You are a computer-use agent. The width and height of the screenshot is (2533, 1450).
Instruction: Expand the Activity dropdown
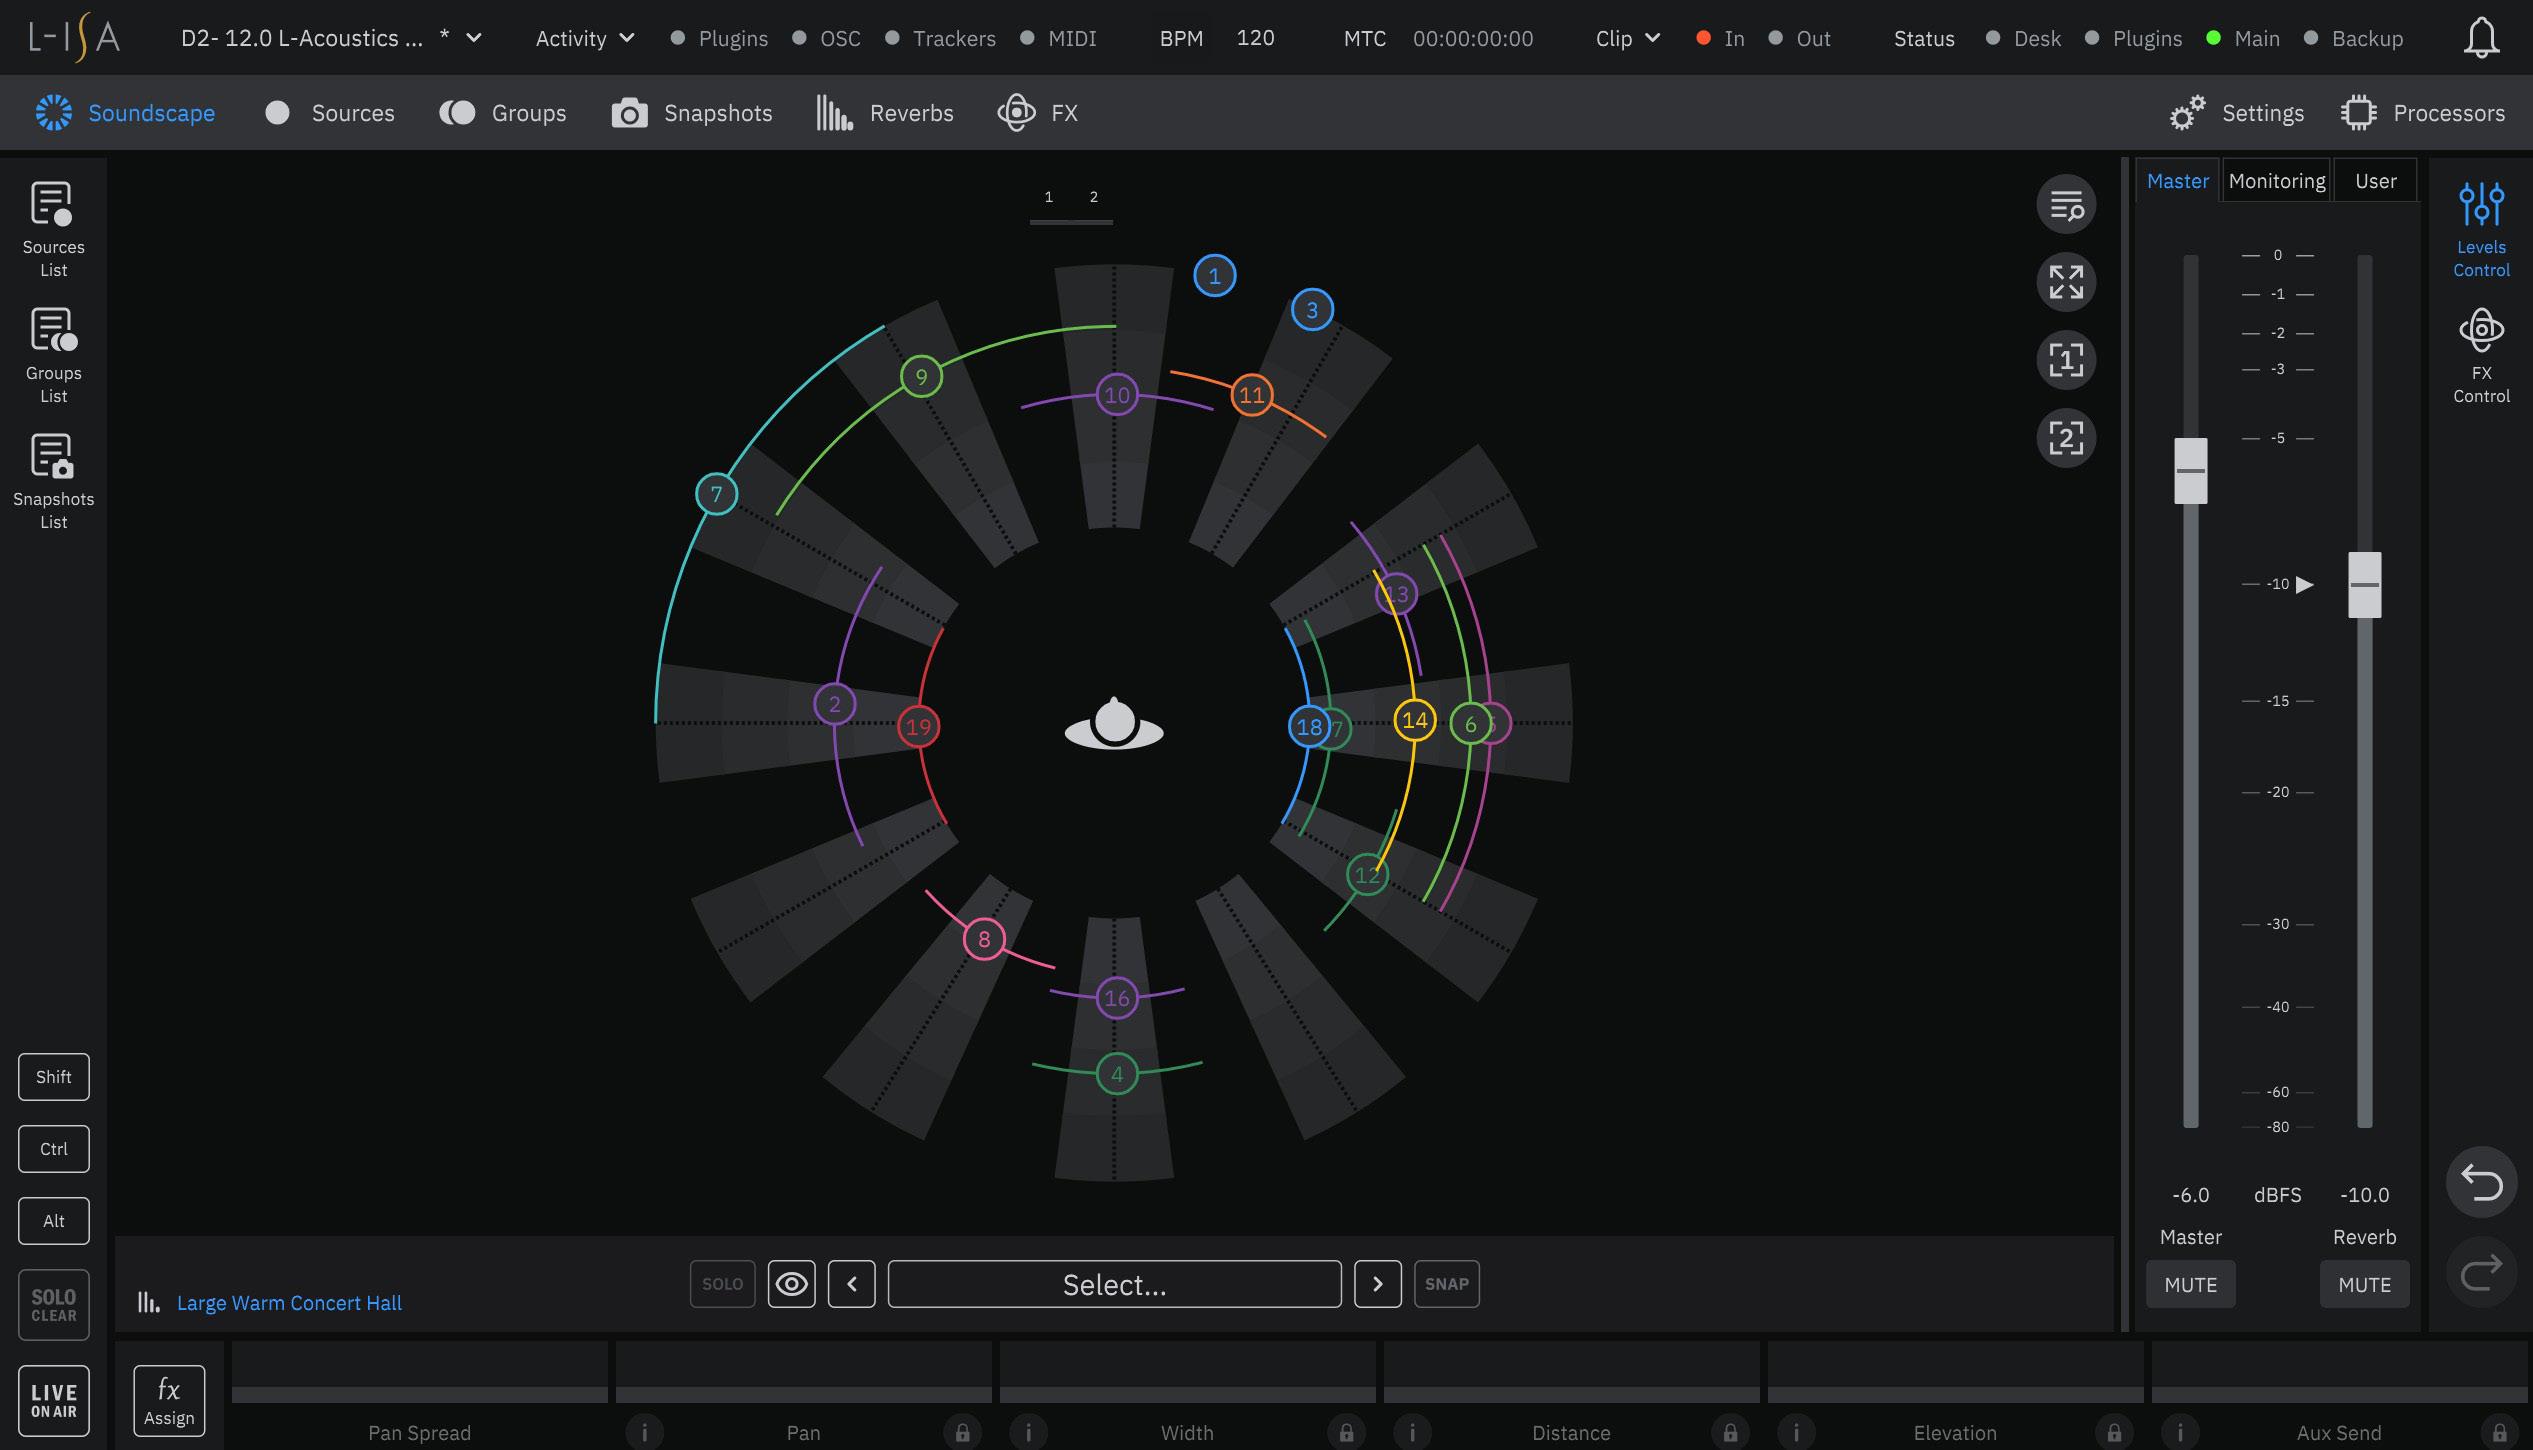(585, 39)
